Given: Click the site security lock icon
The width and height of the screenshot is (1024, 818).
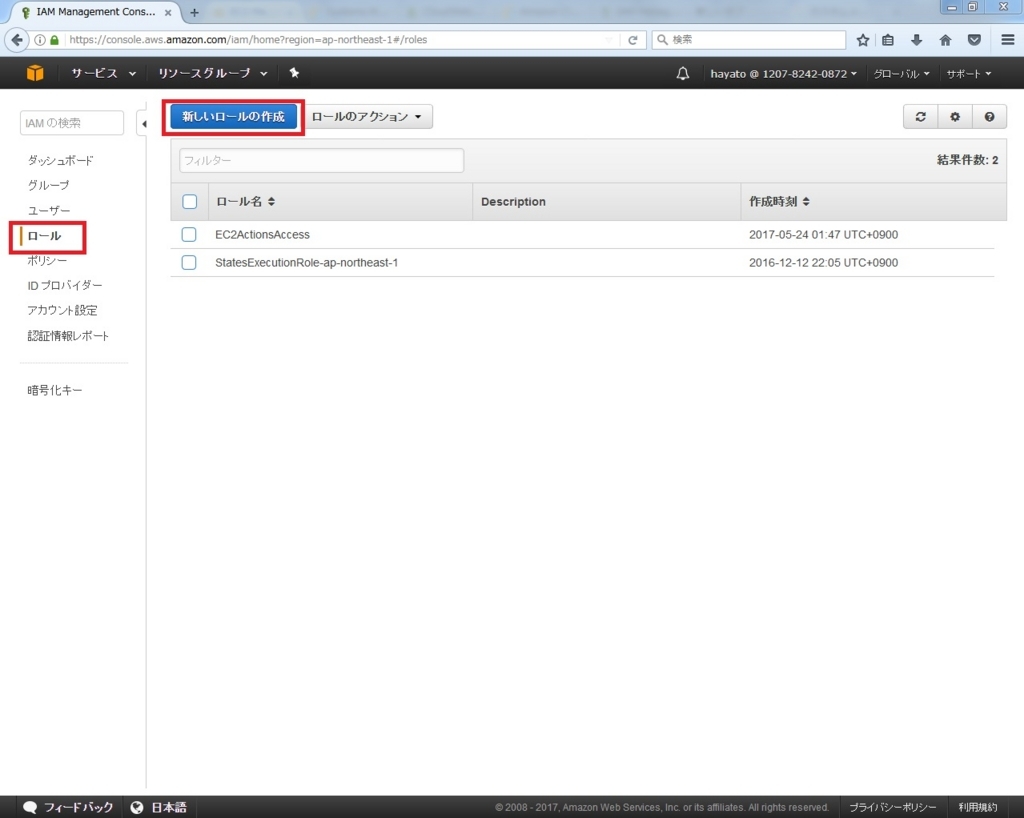Looking at the screenshot, I should point(54,40).
